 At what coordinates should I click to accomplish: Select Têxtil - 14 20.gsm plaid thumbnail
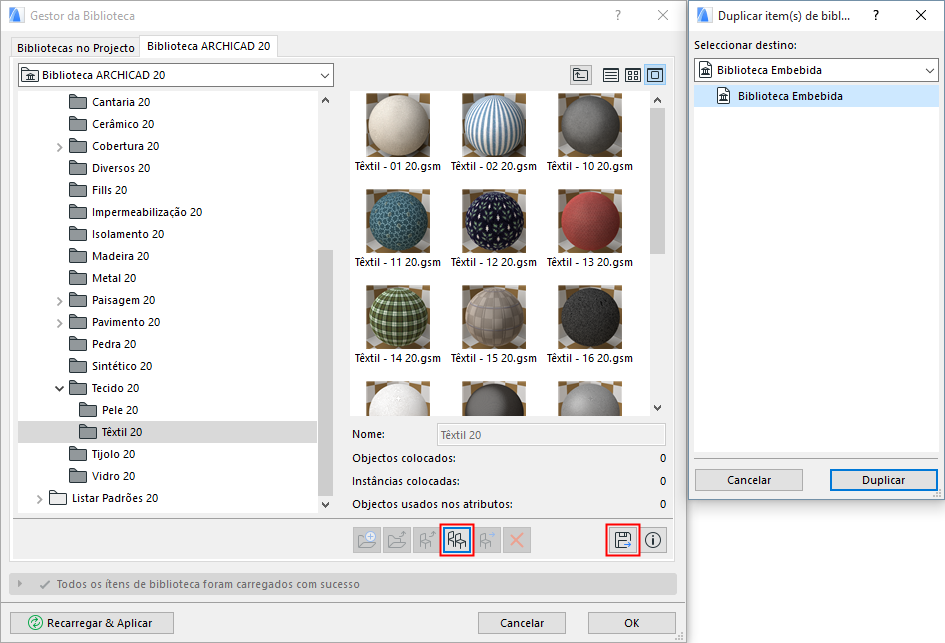coord(398,317)
